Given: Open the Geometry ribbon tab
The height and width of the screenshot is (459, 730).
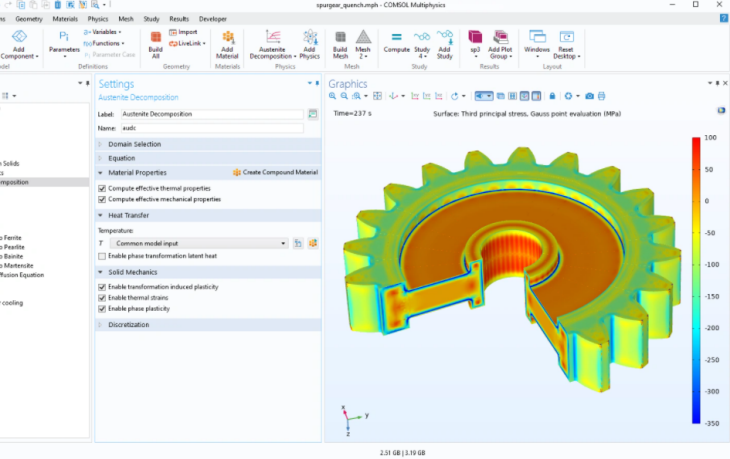Looking at the screenshot, I should (29, 19).
